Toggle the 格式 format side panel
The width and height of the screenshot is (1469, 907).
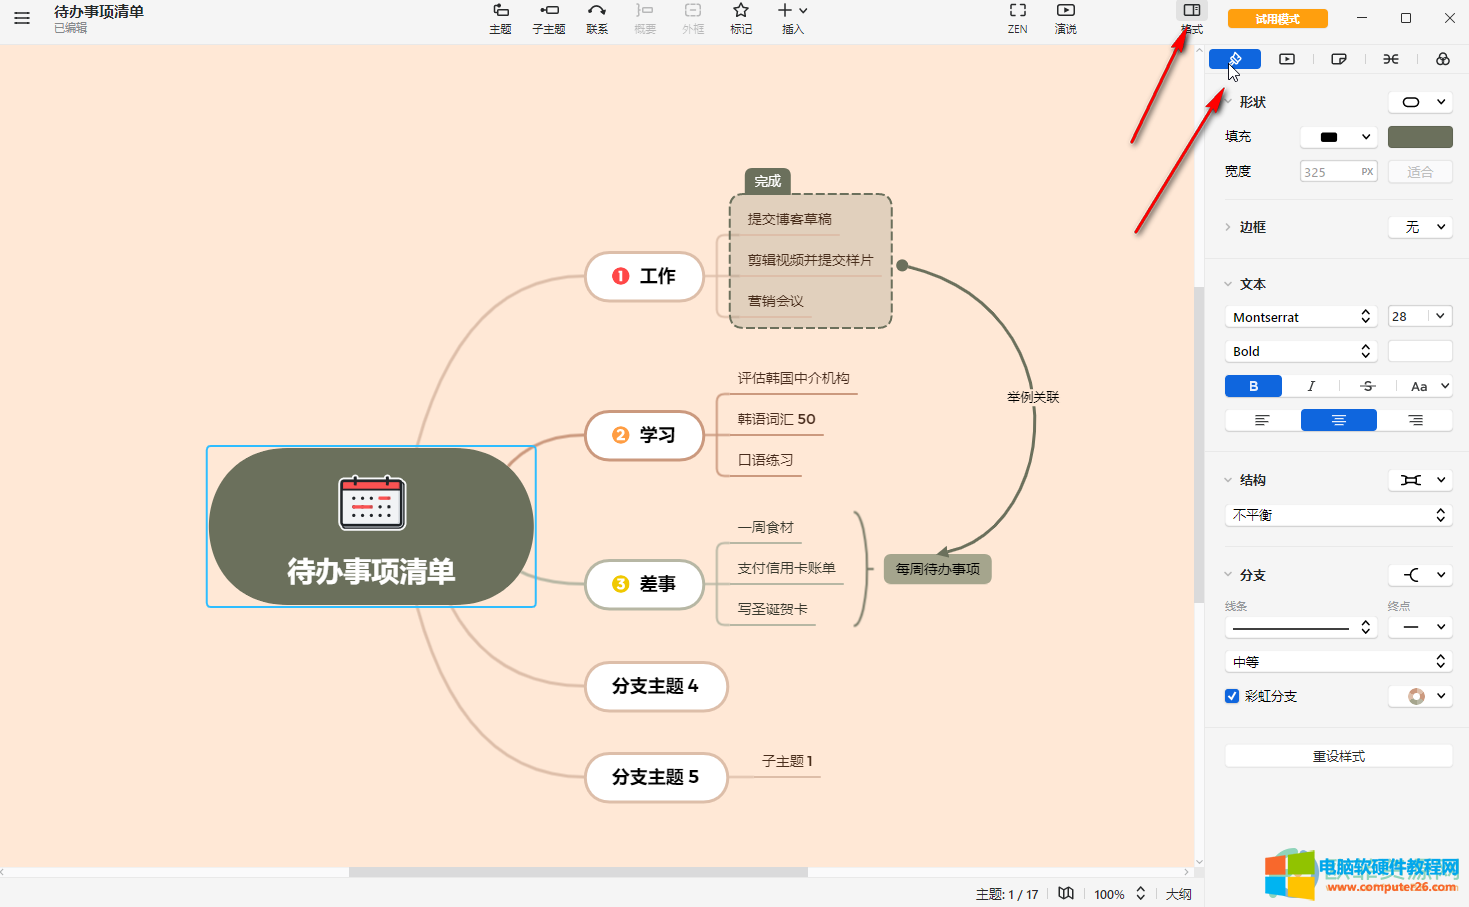click(x=1192, y=18)
